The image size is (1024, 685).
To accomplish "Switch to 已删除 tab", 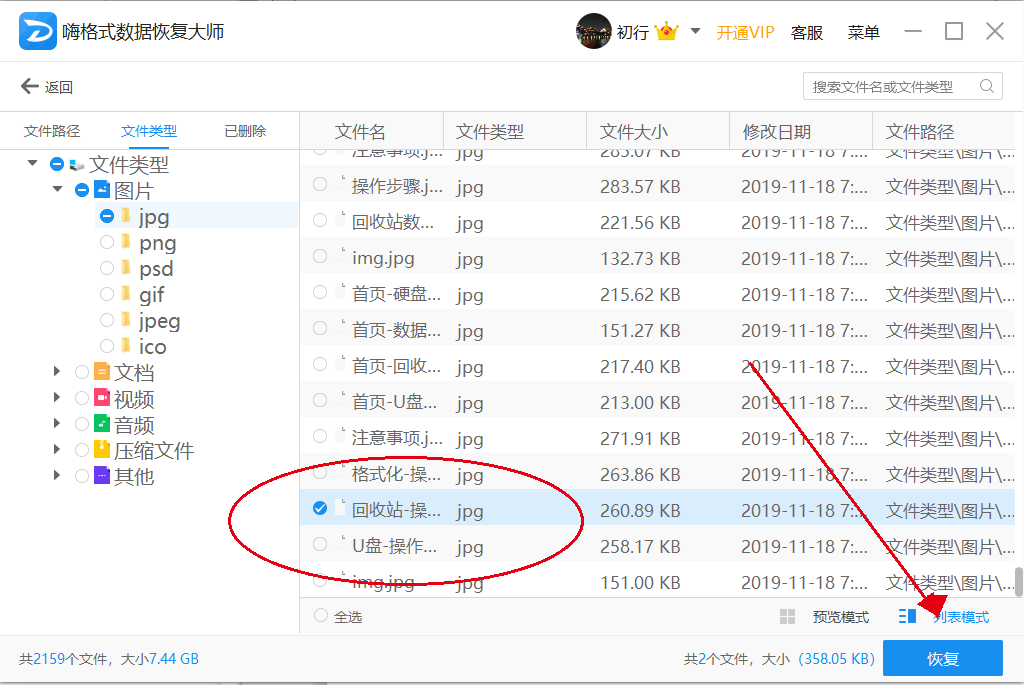I will [246, 131].
